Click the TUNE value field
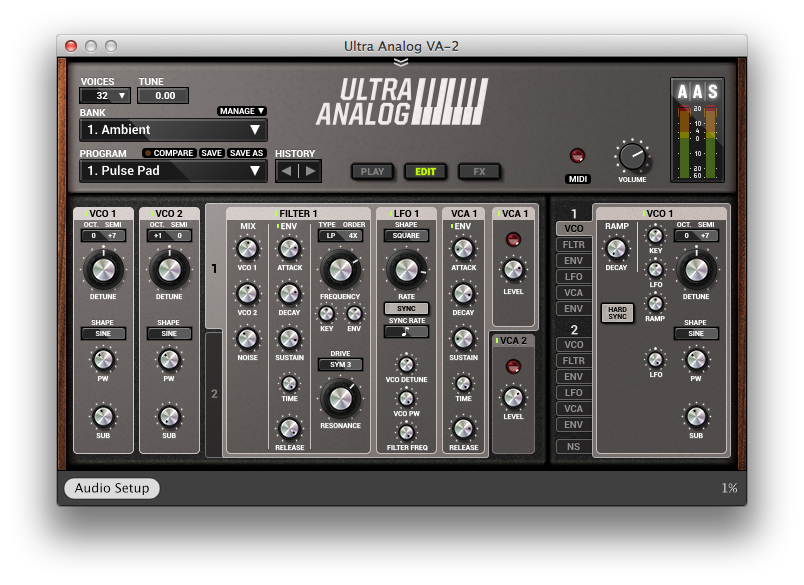This screenshot has height=585, width=804. click(x=163, y=96)
